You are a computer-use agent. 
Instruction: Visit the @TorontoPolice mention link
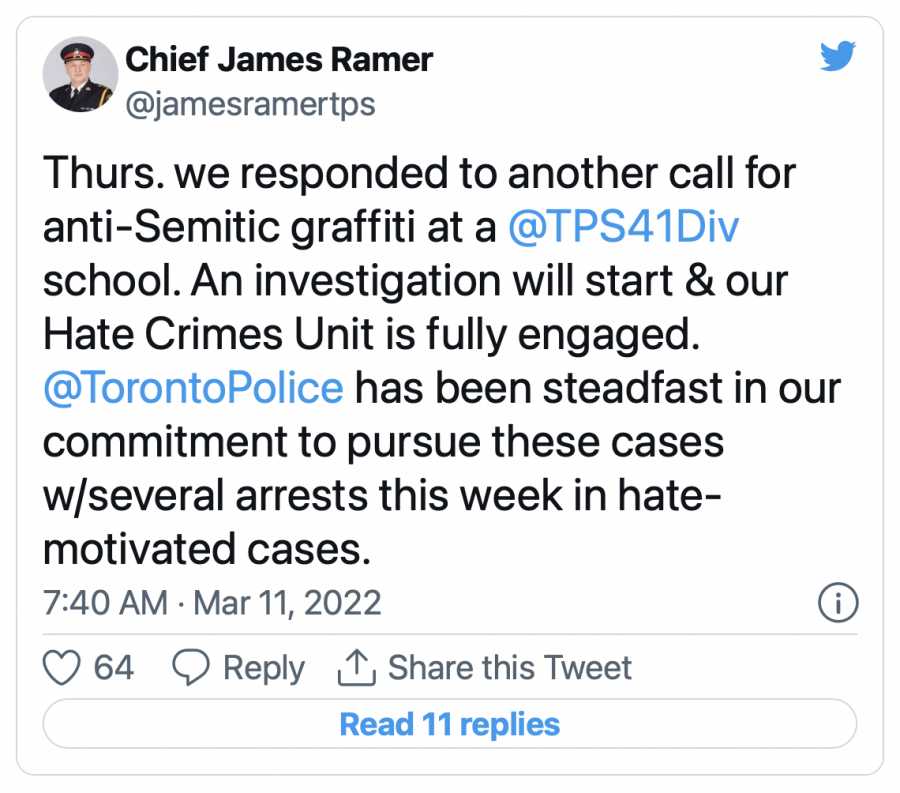click(x=194, y=386)
